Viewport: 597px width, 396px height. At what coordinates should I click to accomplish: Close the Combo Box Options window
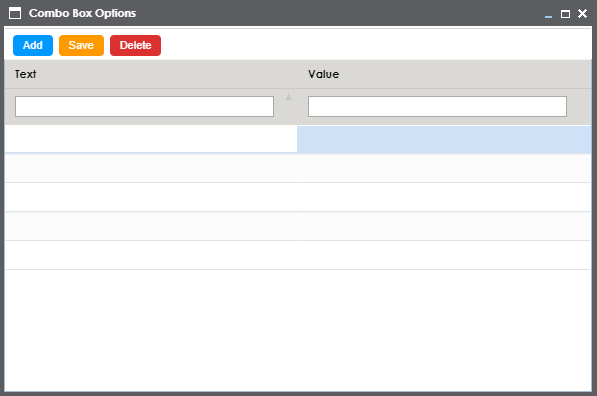pos(582,14)
